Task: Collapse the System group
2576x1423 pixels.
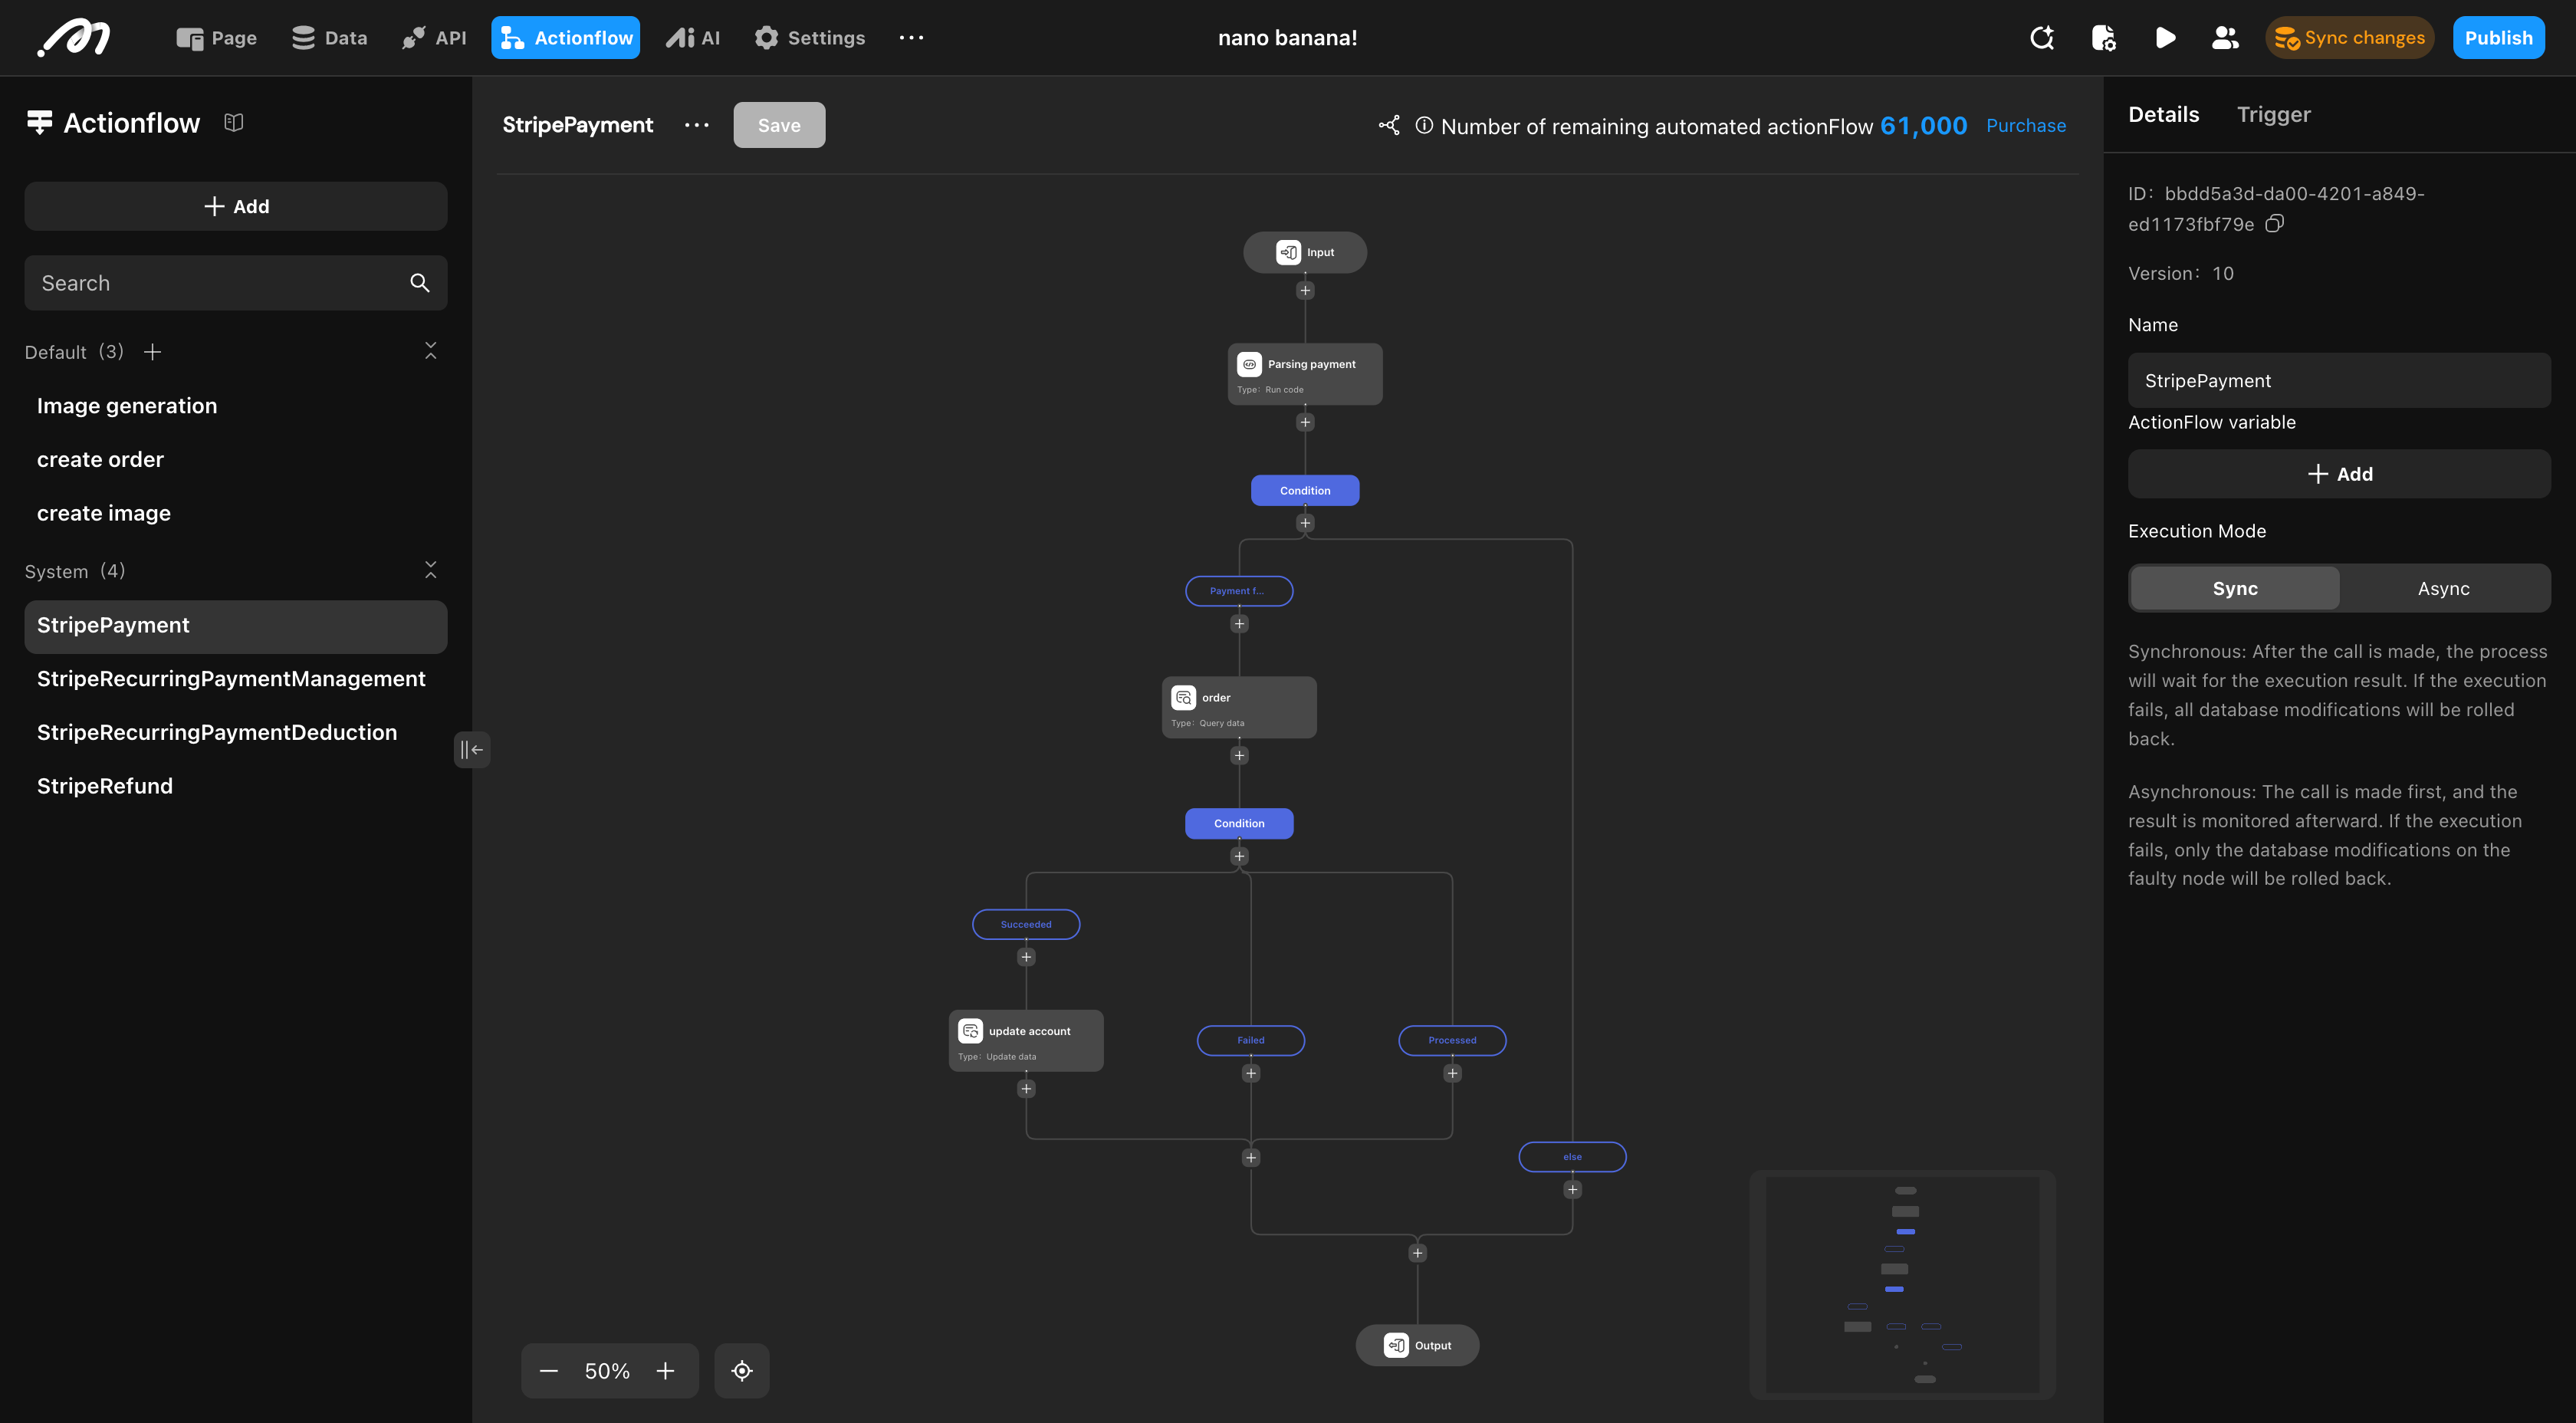Action: coord(431,570)
